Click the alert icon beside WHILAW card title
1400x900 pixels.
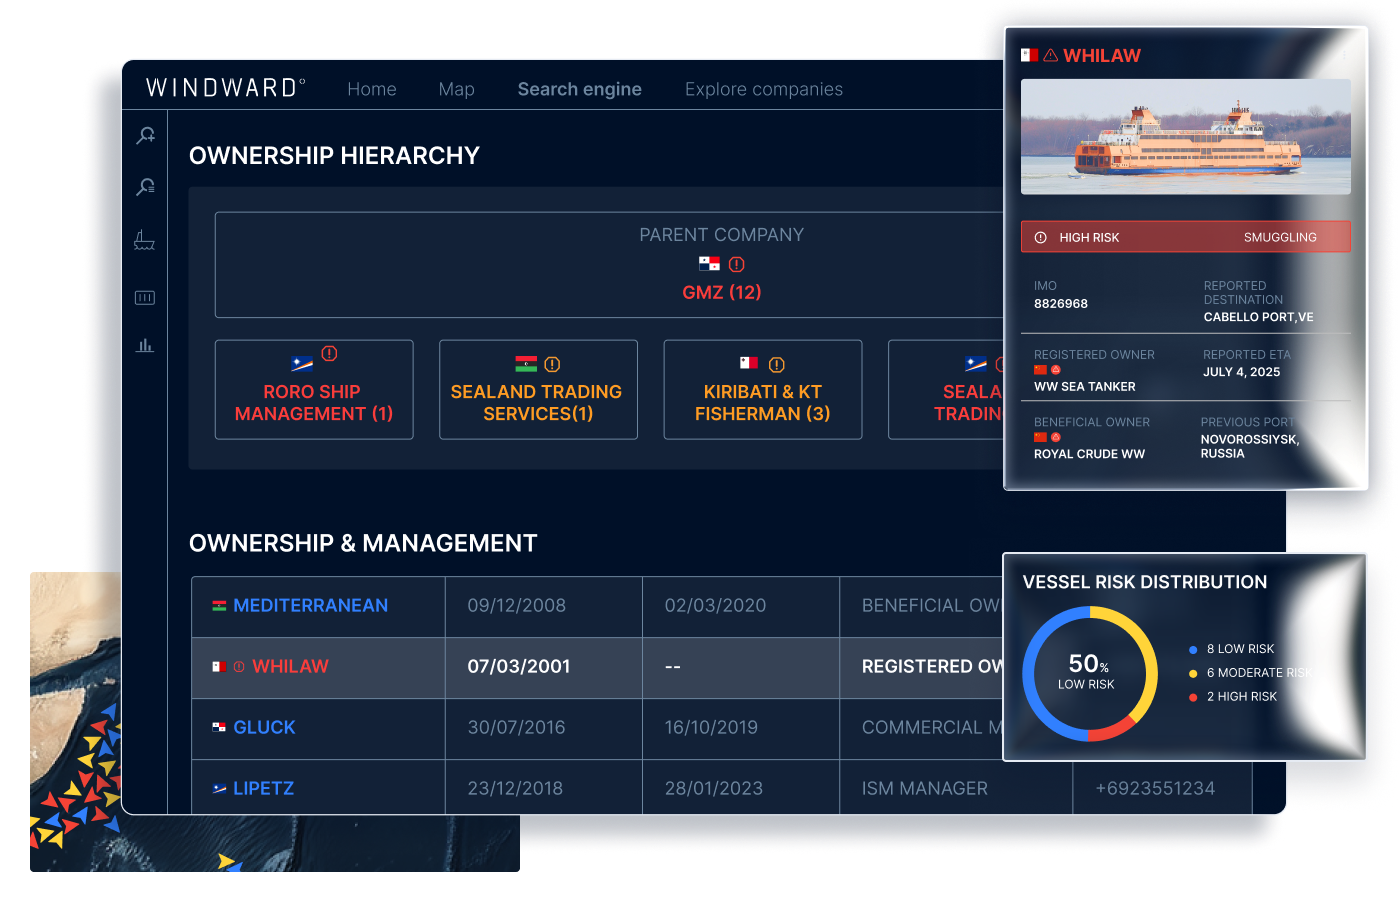(1049, 56)
